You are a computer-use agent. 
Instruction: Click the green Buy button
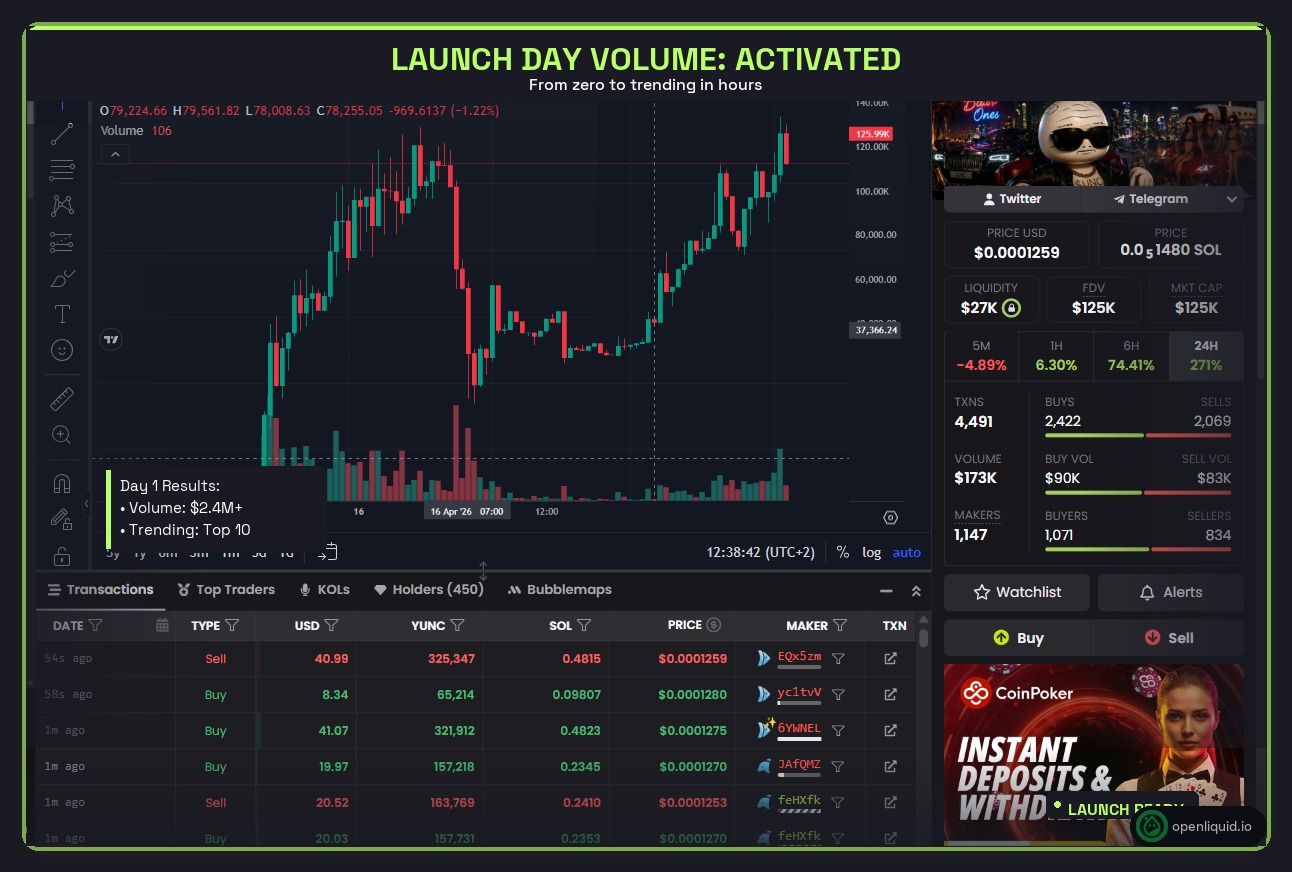(x=1017, y=638)
